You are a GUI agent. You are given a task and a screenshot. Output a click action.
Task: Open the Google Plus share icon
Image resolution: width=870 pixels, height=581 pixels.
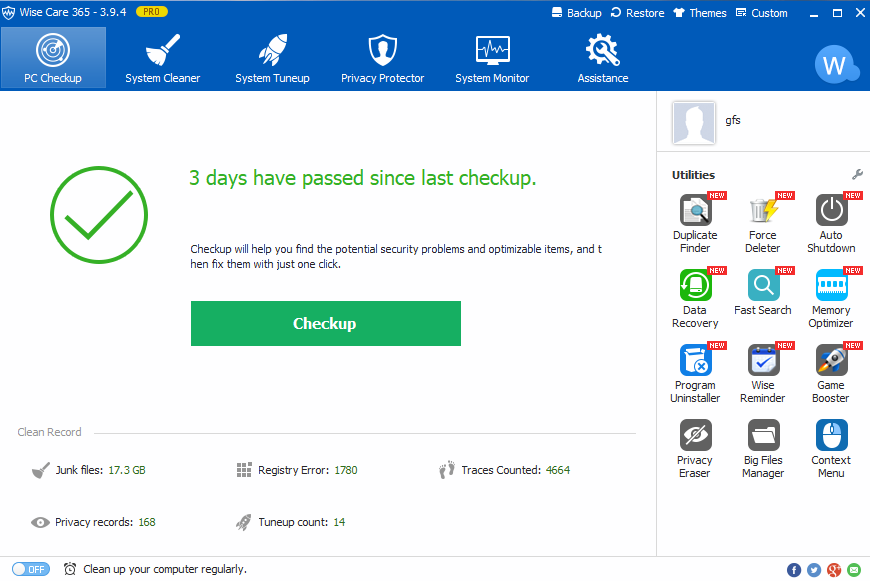point(834,570)
